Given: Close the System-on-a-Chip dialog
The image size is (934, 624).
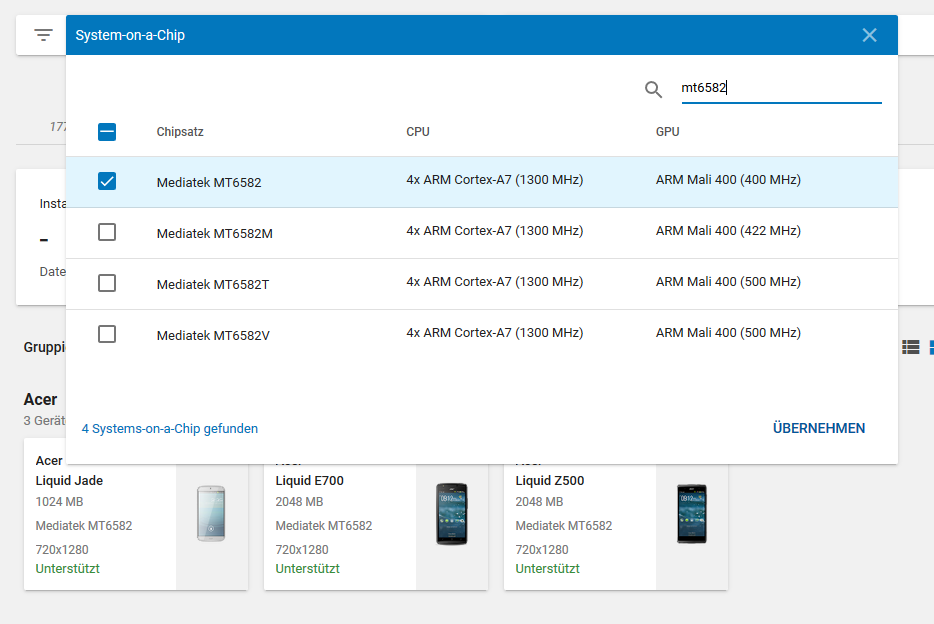Looking at the screenshot, I should pos(869,35).
